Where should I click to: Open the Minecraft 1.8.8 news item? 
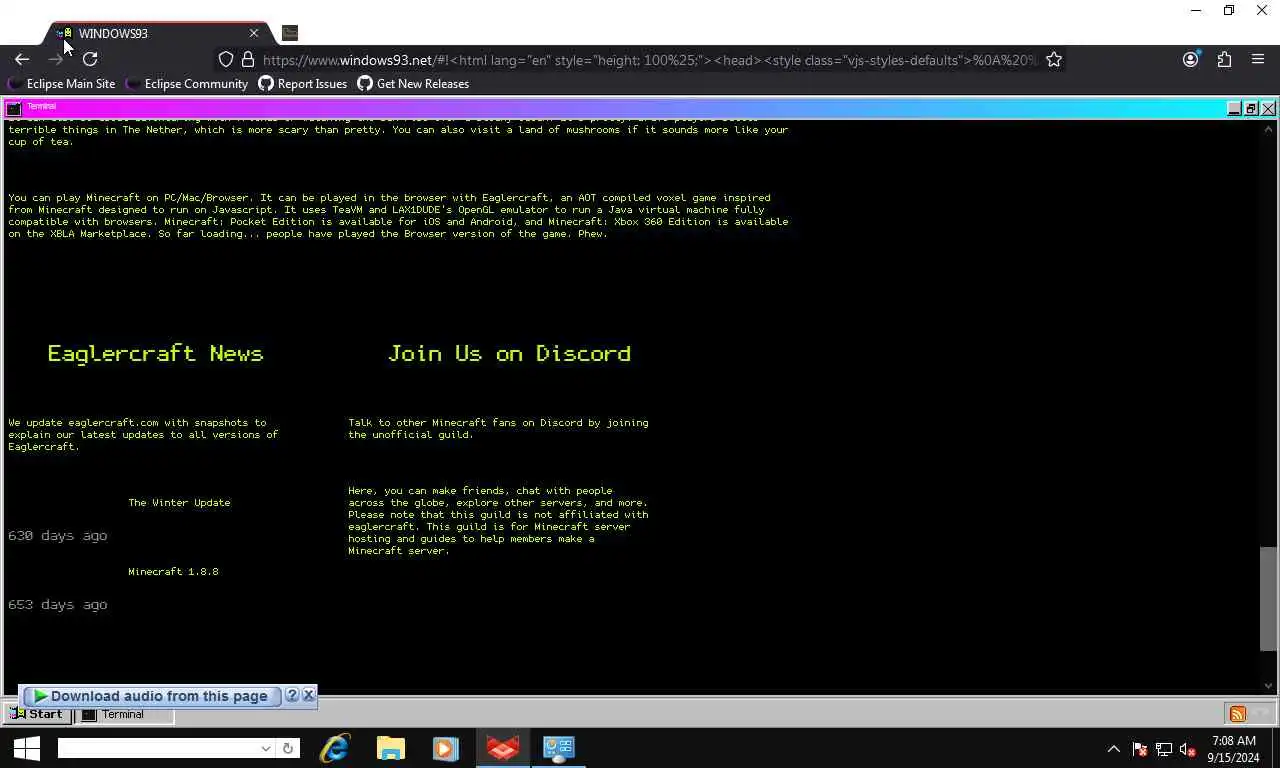pyautogui.click(x=173, y=572)
